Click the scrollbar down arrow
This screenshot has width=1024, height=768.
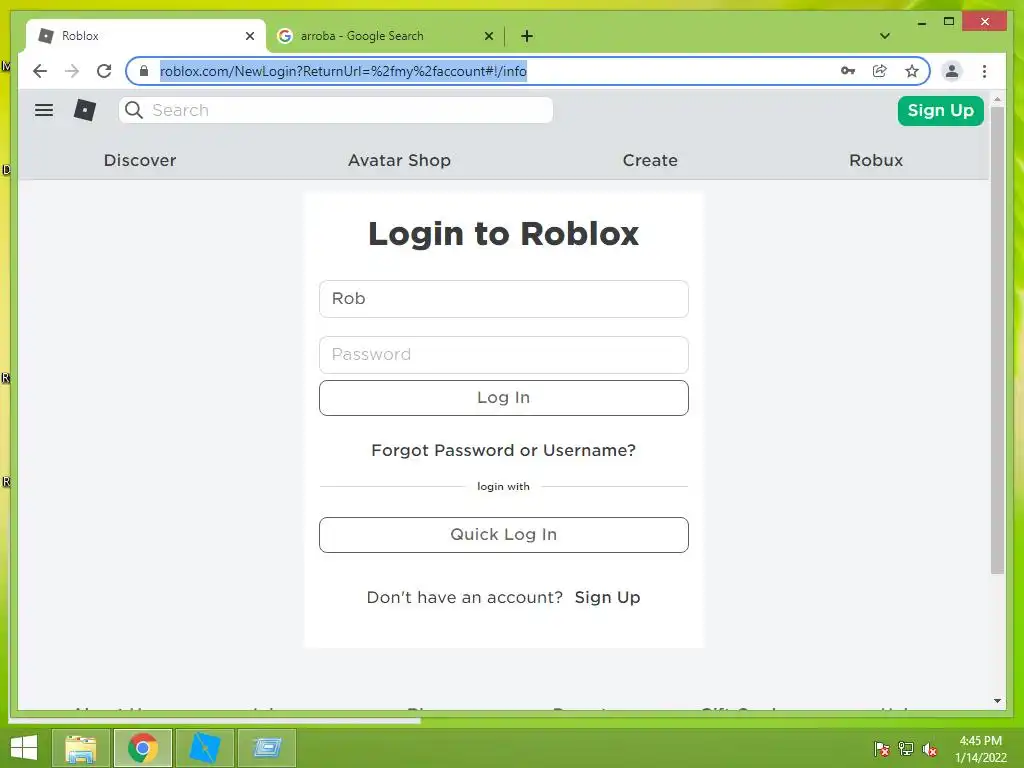(997, 701)
